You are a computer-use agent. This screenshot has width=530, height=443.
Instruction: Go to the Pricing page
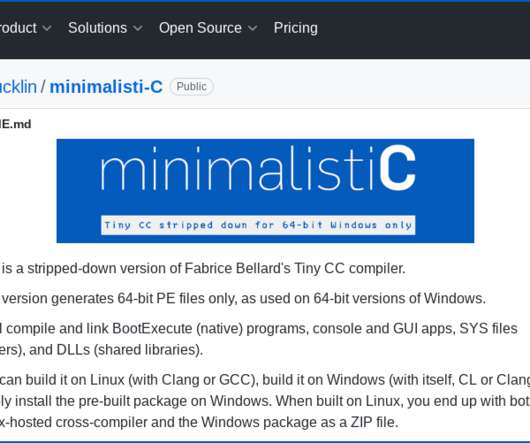[296, 28]
